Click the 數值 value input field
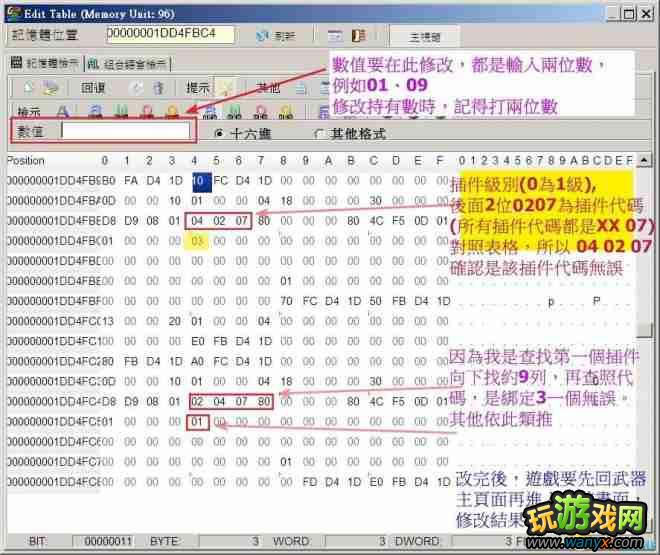Screen dimensions: 660x555 pyautogui.click(x=125, y=131)
